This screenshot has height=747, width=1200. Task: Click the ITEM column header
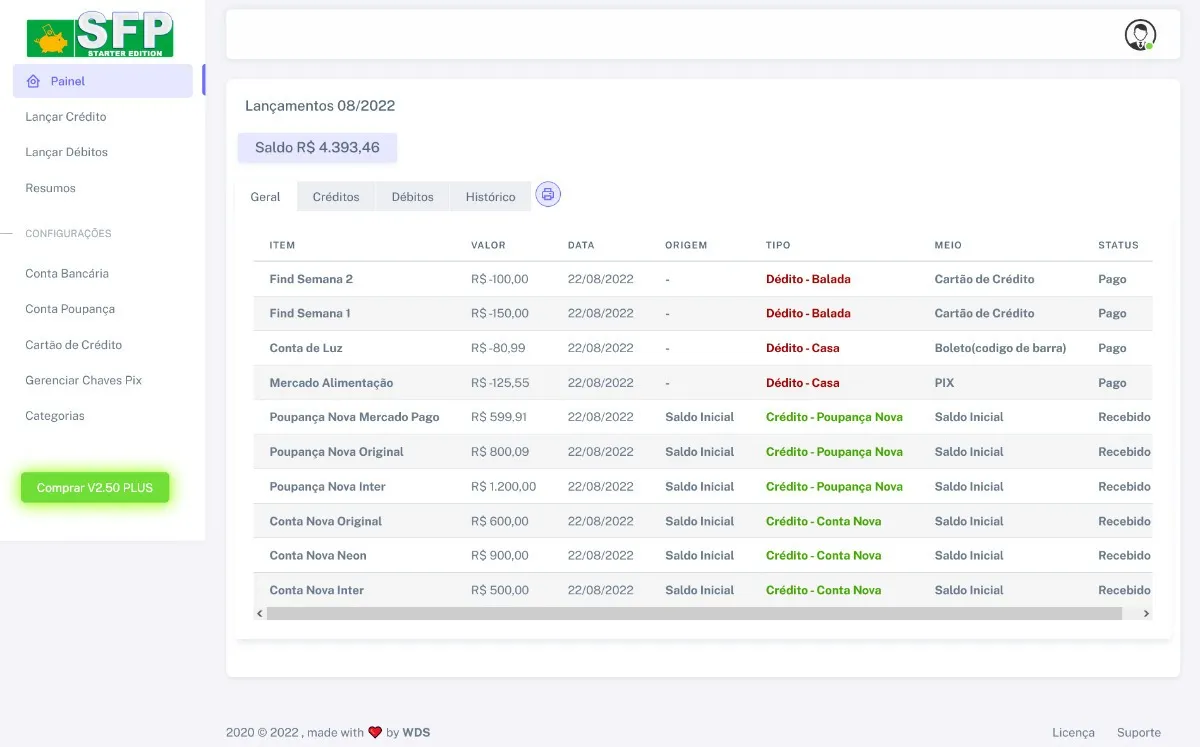pos(282,245)
